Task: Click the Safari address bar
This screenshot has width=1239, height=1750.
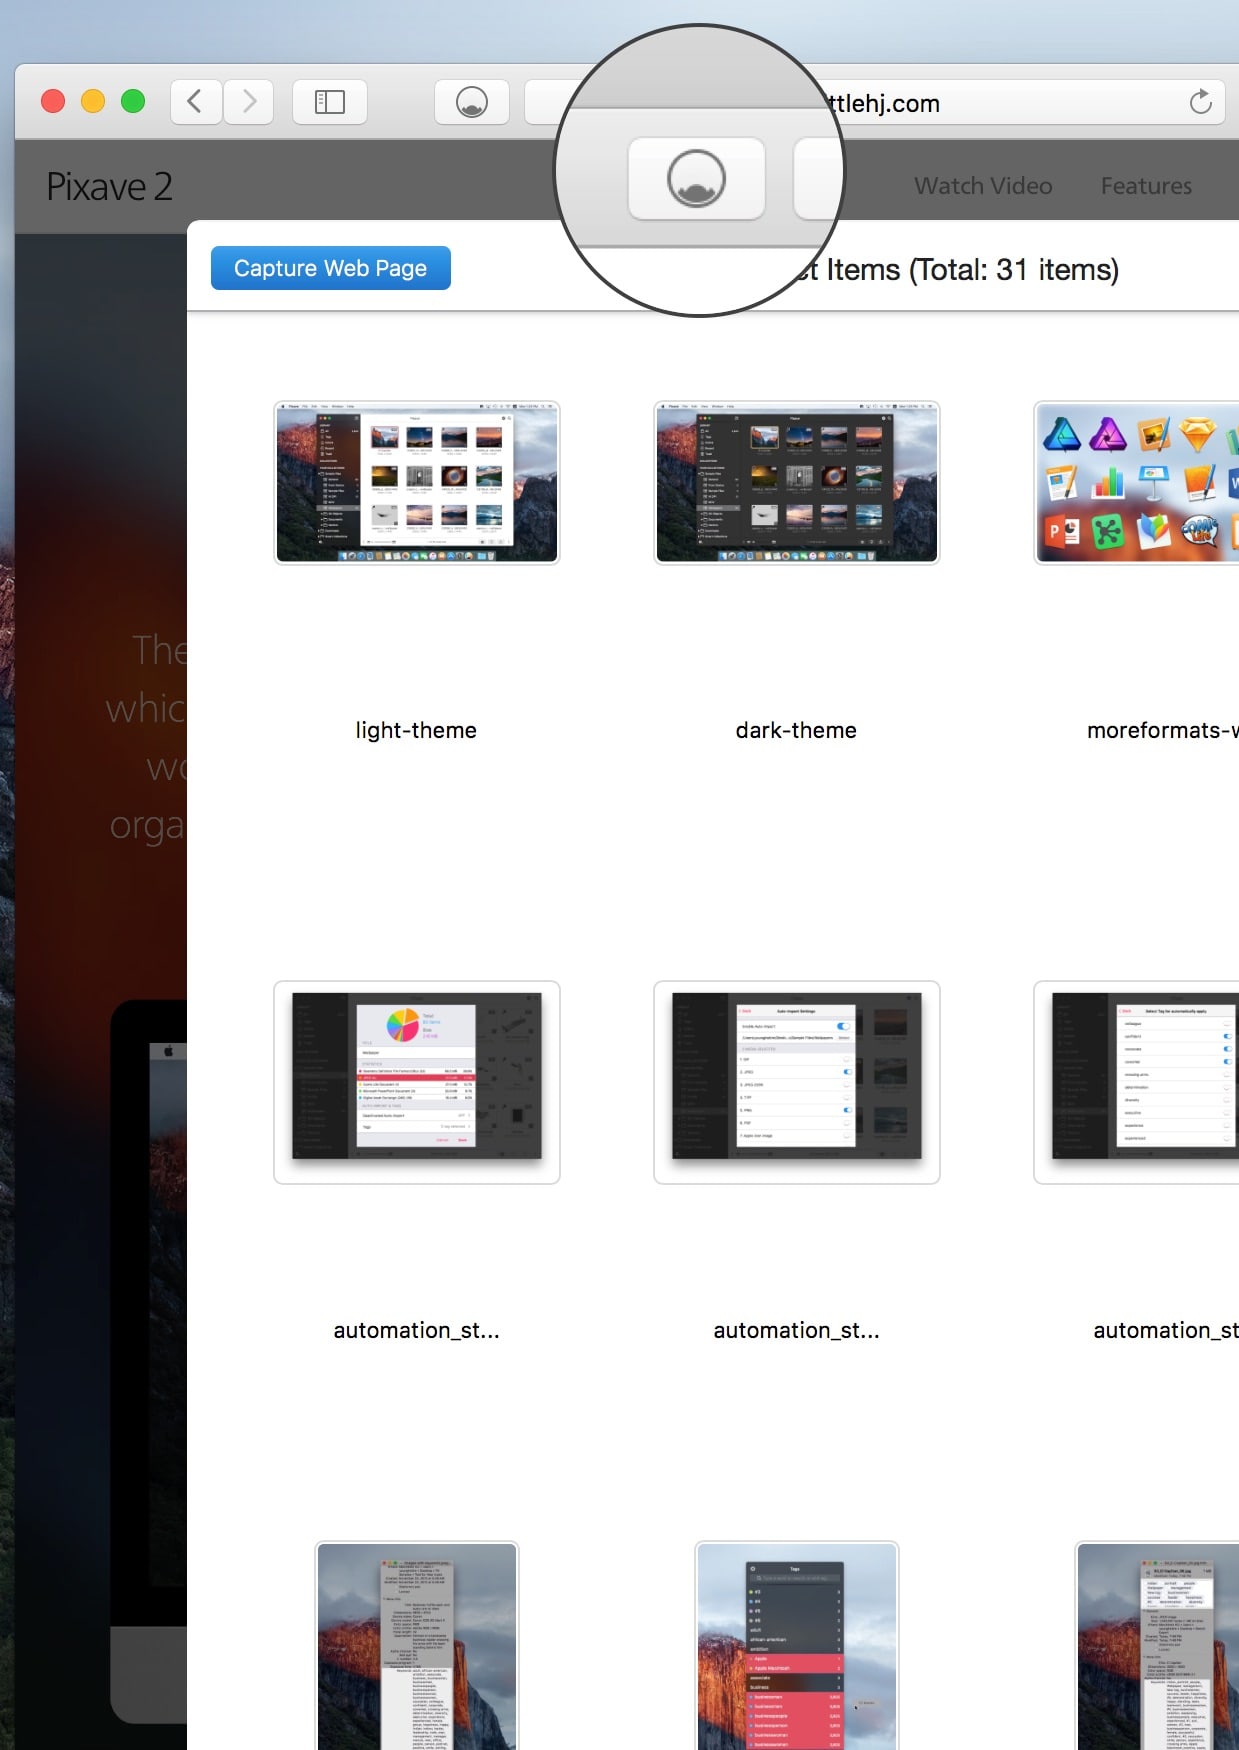Action: (875, 102)
